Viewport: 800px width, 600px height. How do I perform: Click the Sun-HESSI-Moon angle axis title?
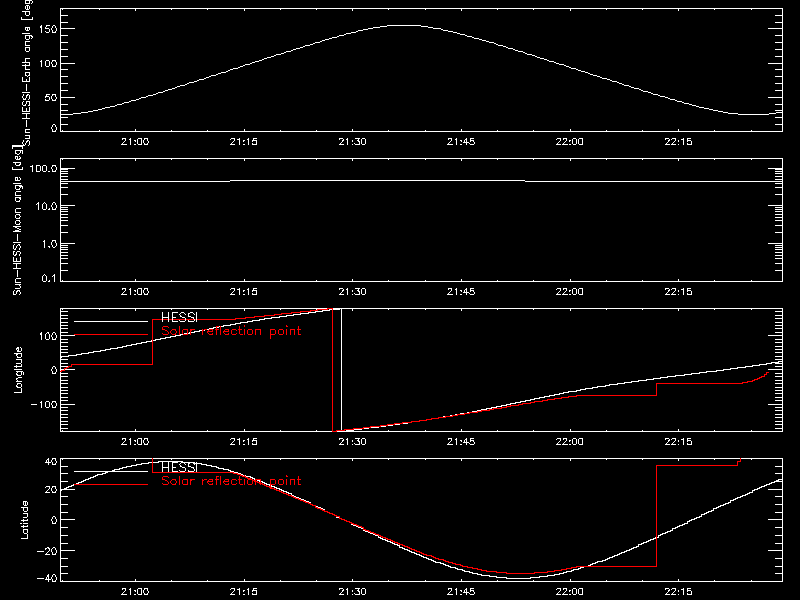pos(17,220)
